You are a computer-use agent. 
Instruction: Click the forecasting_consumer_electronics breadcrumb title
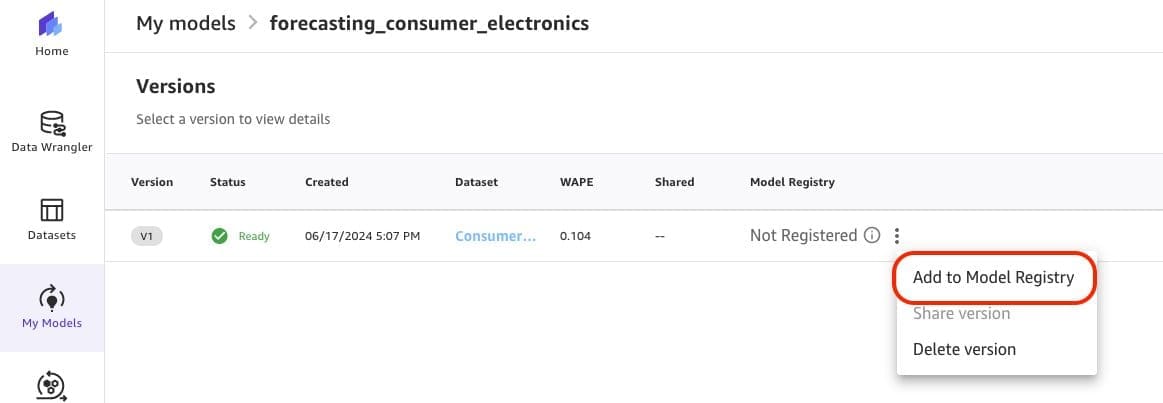429,22
